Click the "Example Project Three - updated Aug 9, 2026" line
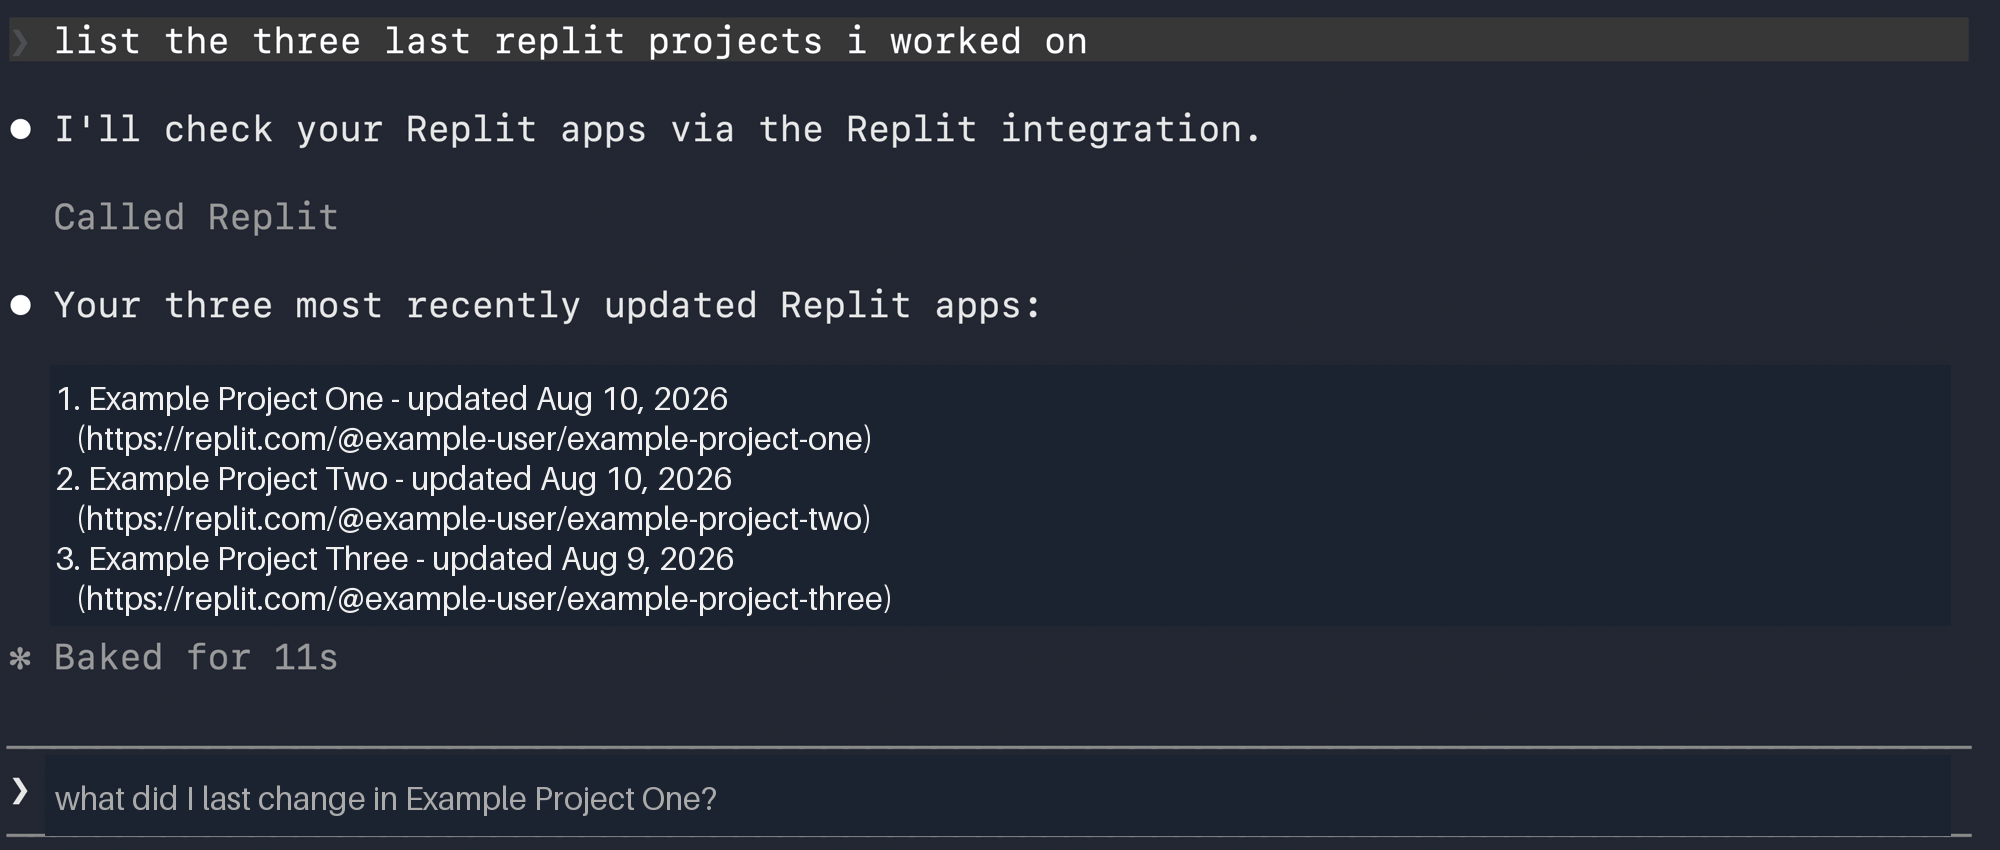The image size is (2000, 850). tap(395, 559)
